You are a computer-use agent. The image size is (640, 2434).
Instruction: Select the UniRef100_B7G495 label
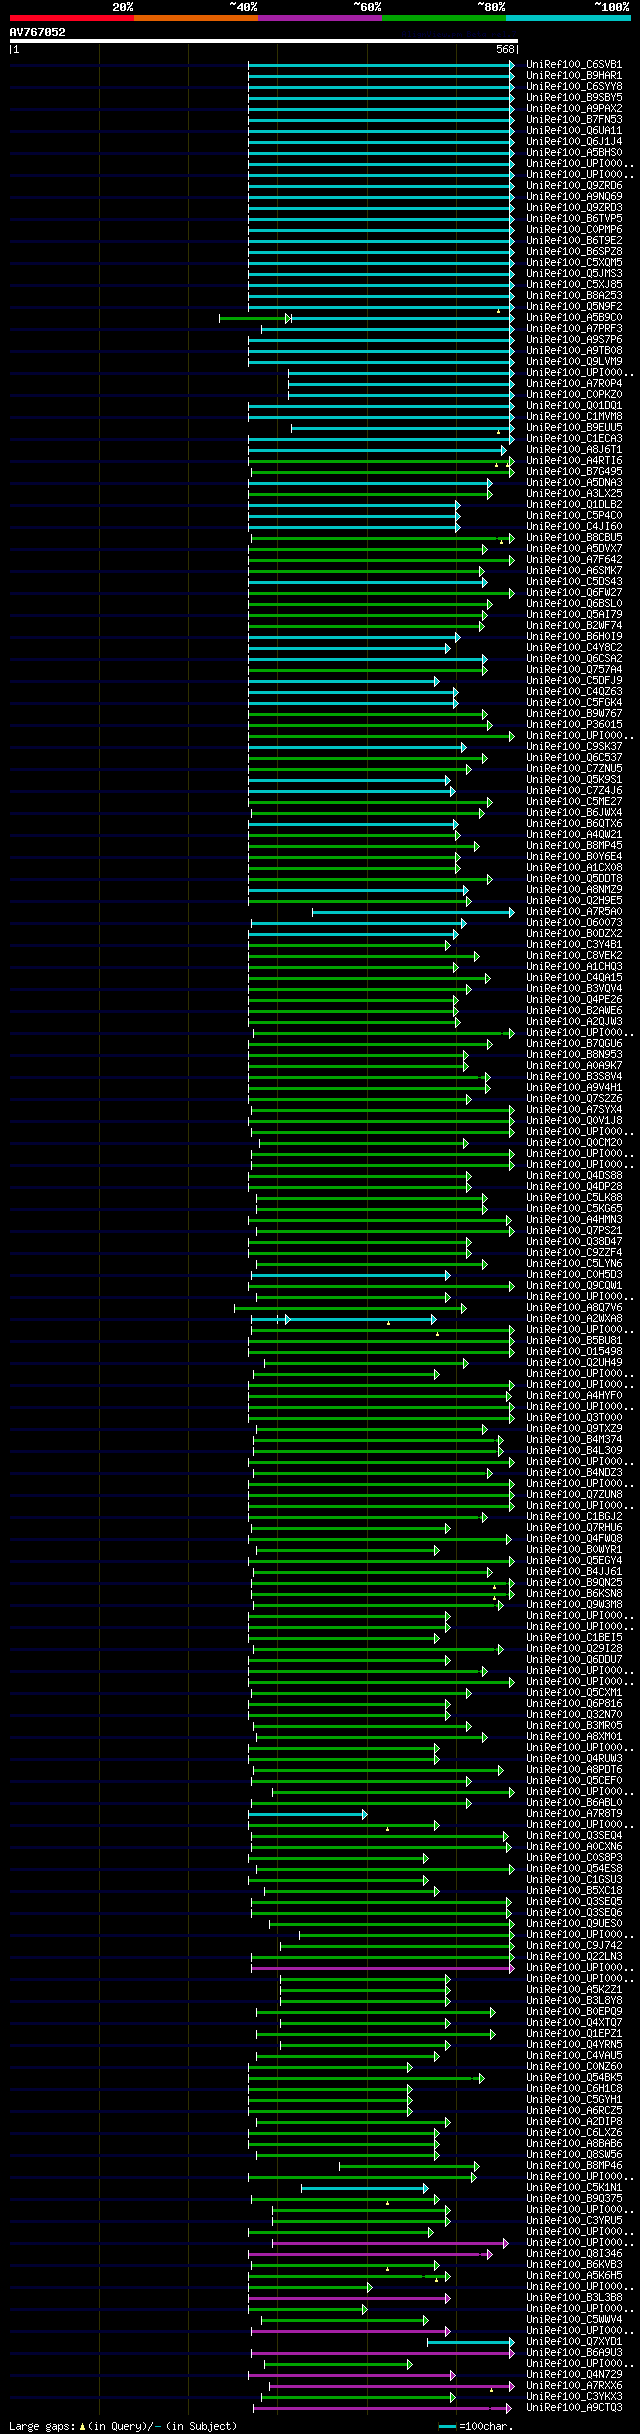574,471
